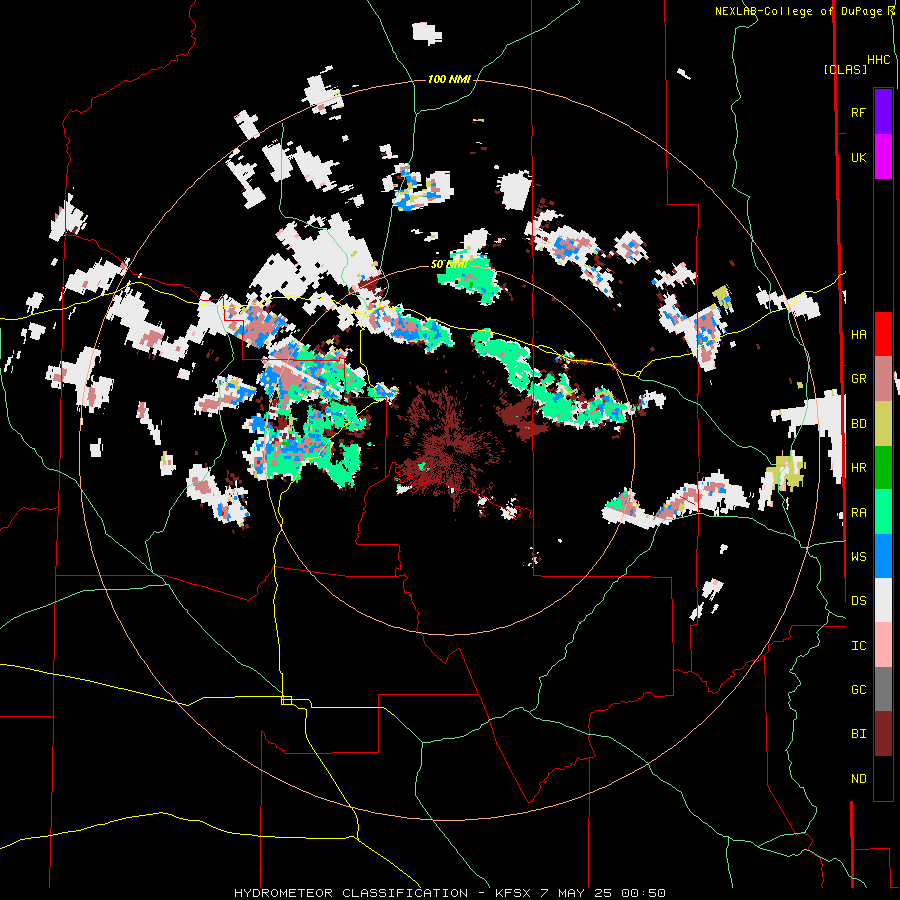
Task: Click the HA legend label
Action: 858,334
